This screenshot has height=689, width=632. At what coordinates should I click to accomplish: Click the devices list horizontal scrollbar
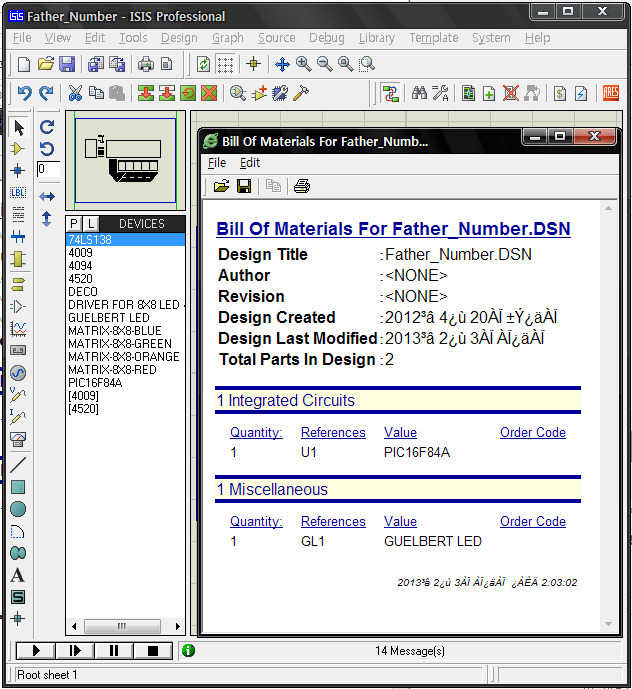click(x=126, y=626)
